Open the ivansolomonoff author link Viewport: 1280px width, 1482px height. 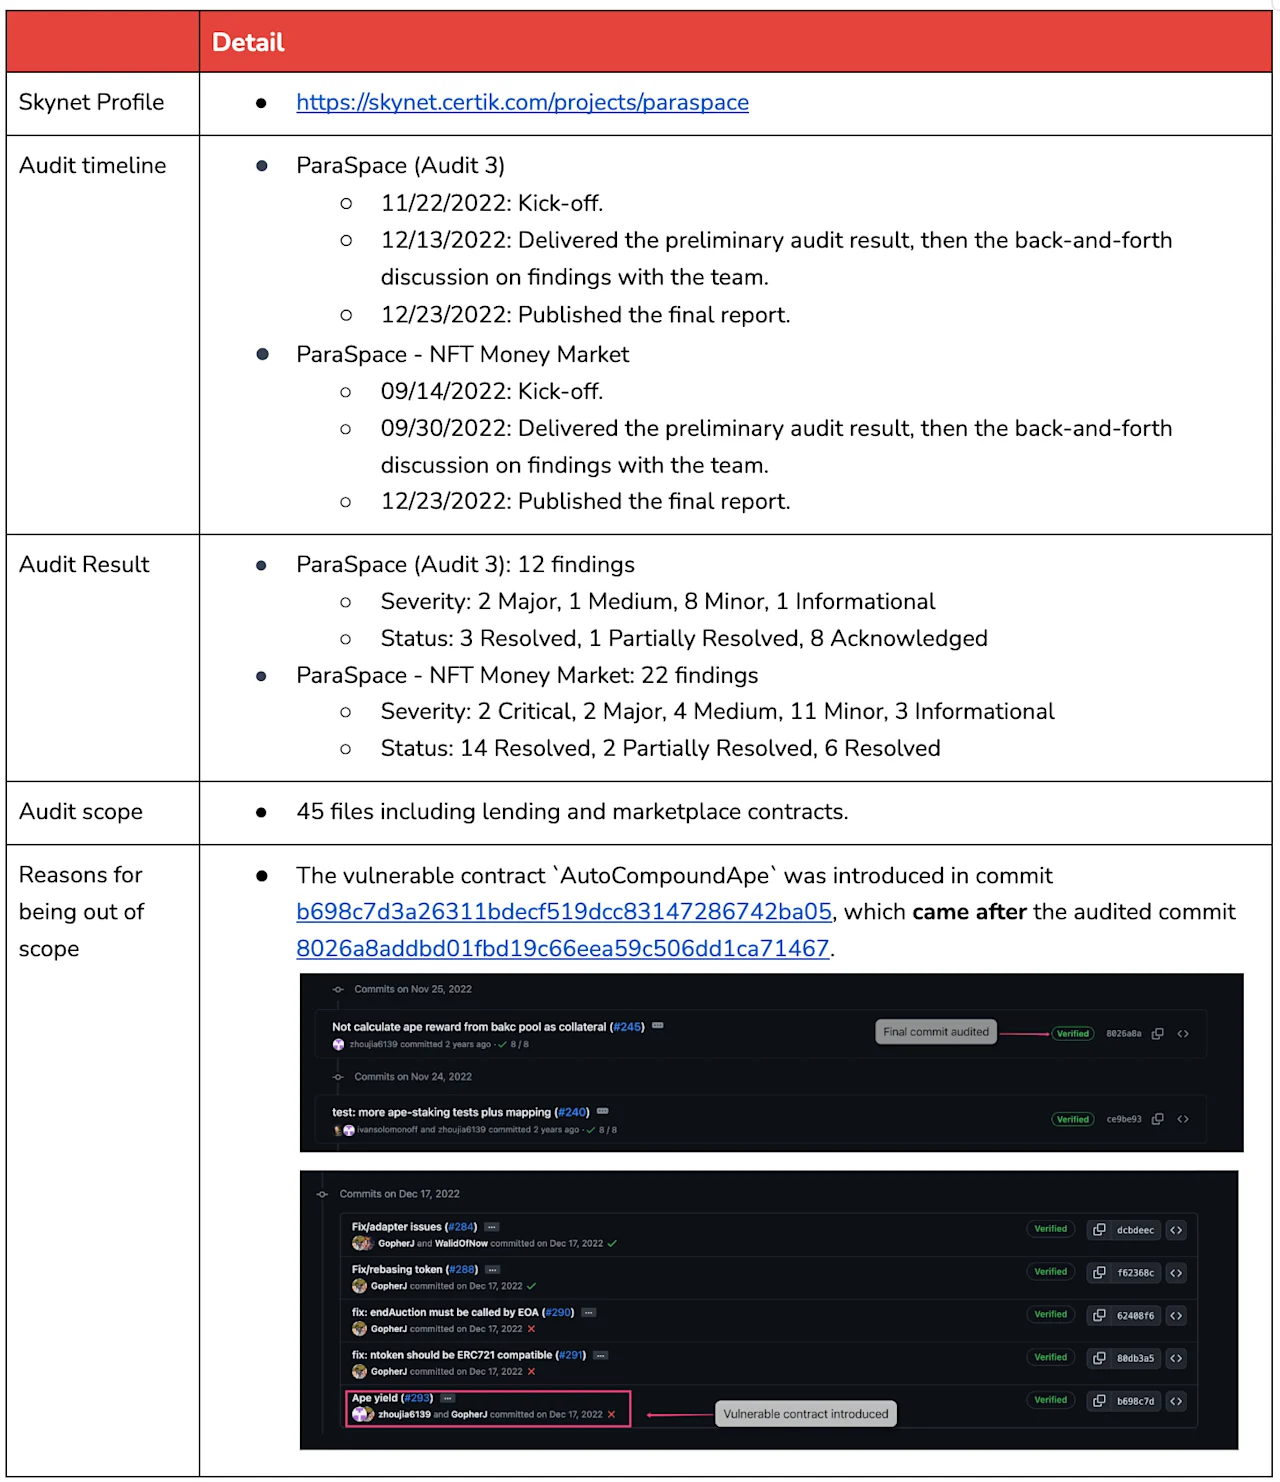[387, 1130]
